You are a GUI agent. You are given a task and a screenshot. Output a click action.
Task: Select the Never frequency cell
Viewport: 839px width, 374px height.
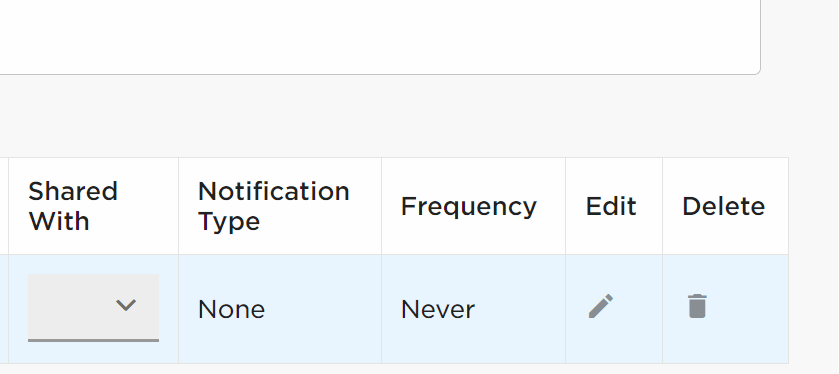pos(474,309)
